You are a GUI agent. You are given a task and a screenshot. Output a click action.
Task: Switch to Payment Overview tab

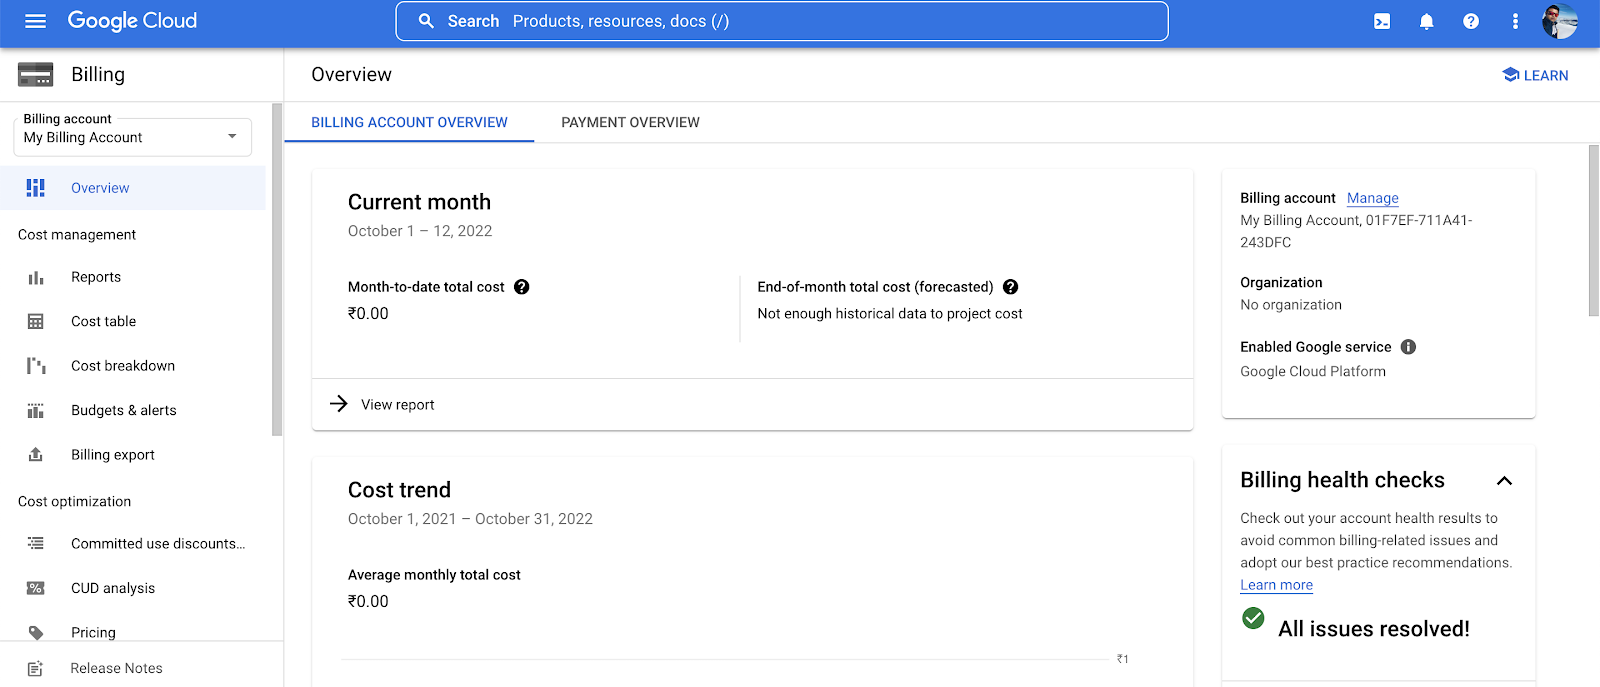tap(630, 122)
